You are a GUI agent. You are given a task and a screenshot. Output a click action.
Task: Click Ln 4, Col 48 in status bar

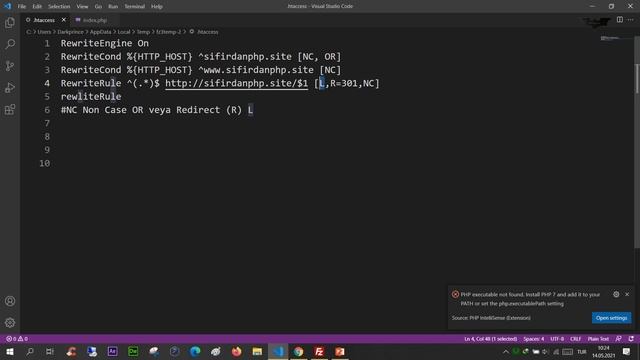(x=490, y=339)
